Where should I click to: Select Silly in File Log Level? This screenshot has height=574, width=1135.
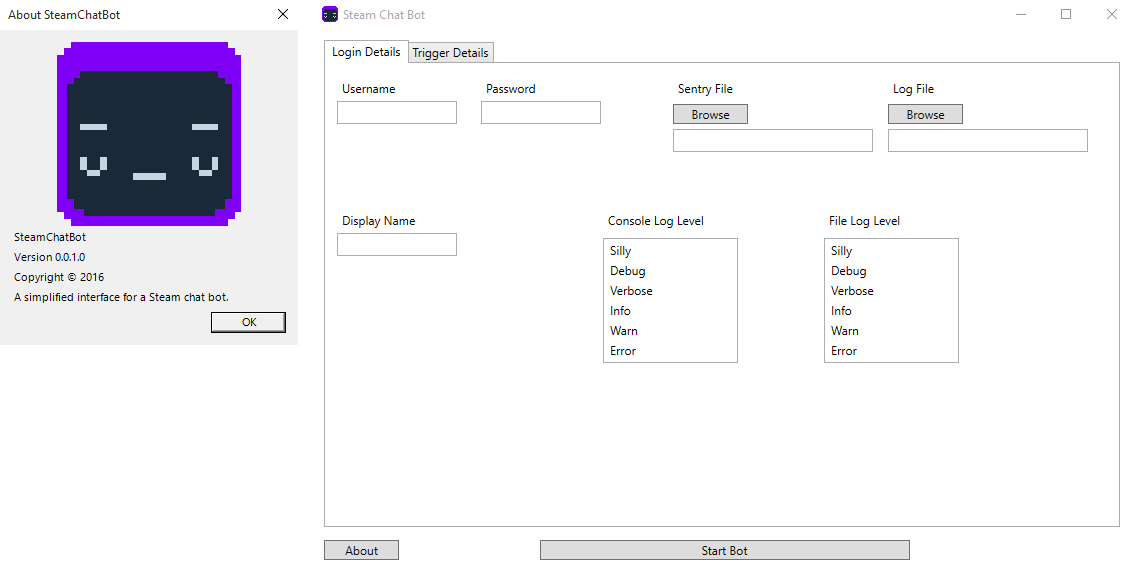(x=891, y=251)
